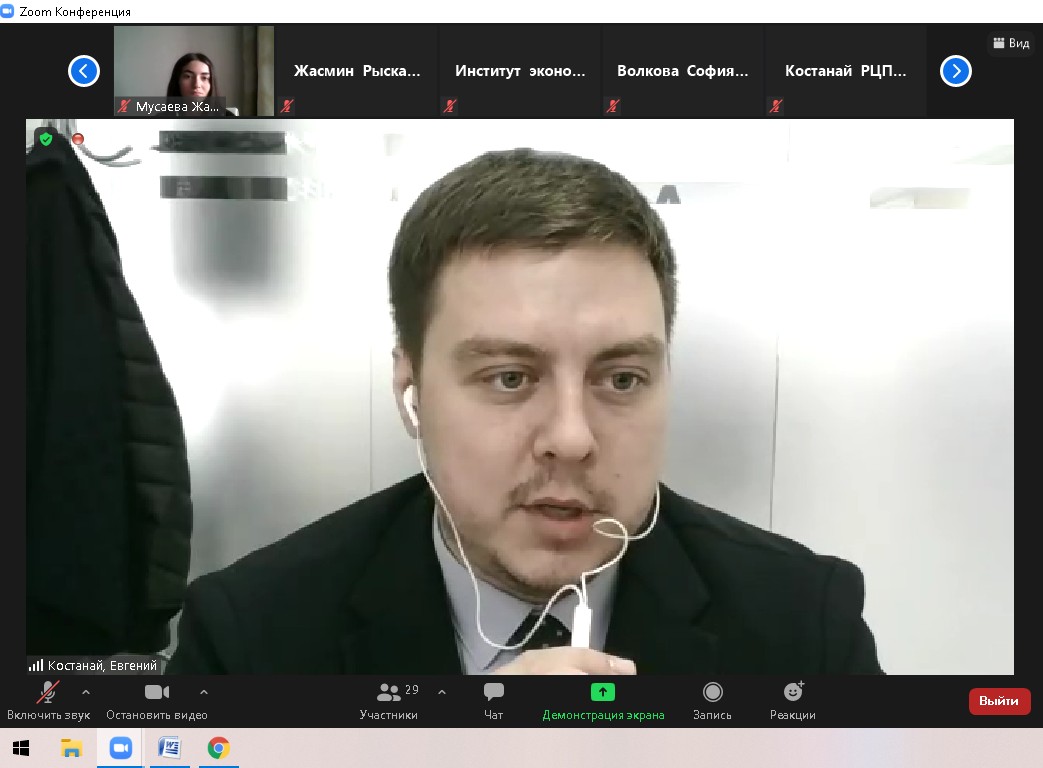The width and height of the screenshot is (1043, 768).
Task: Select Мусаева Жа... video thumbnail
Action: [194, 71]
